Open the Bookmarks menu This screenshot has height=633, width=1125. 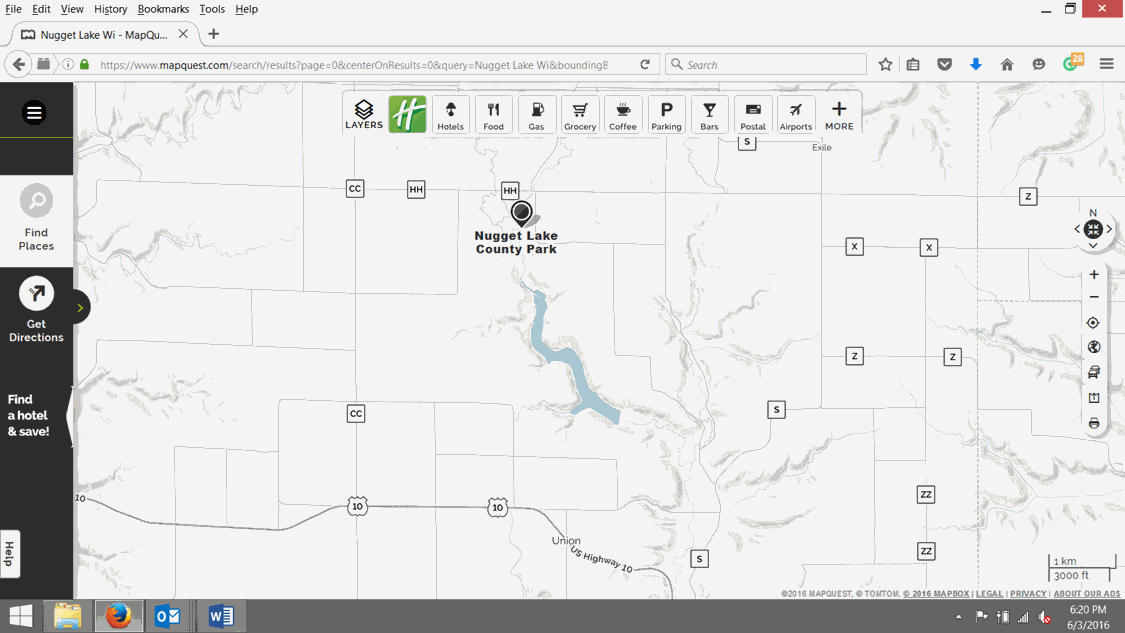click(163, 9)
